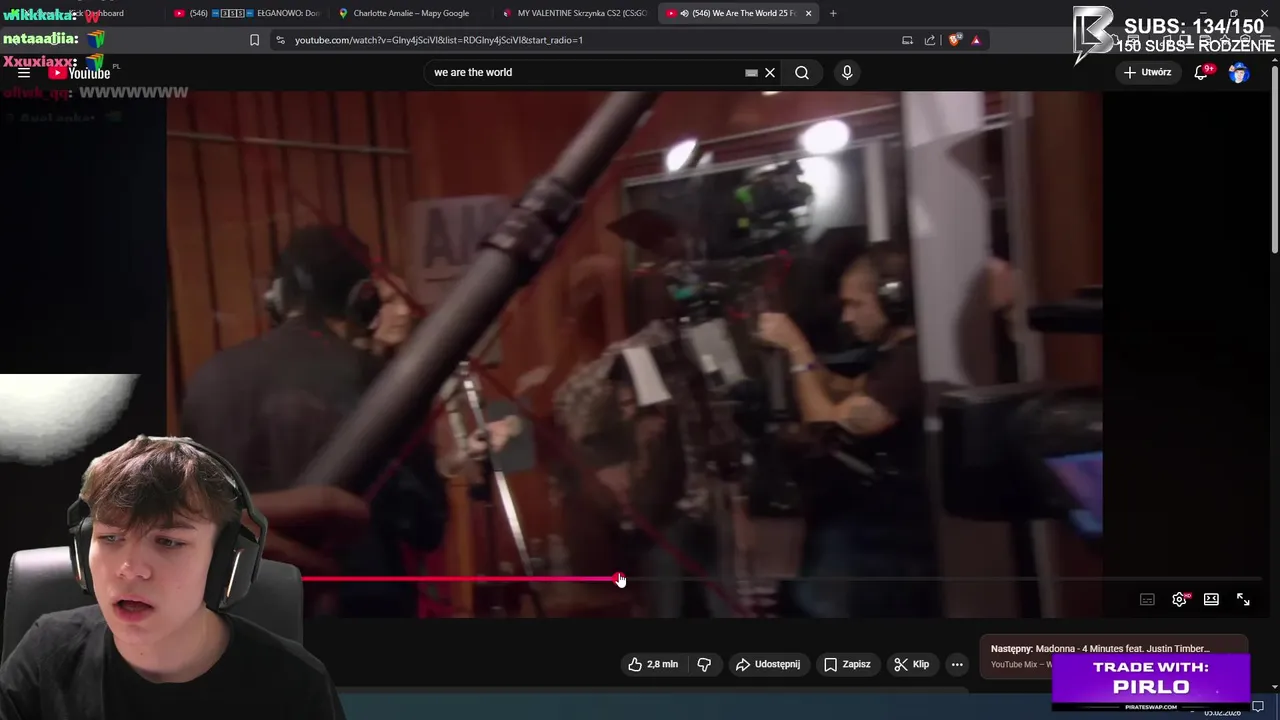1280x720 pixels.
Task: Seek on the played red progress bar
Action: click(x=460, y=579)
